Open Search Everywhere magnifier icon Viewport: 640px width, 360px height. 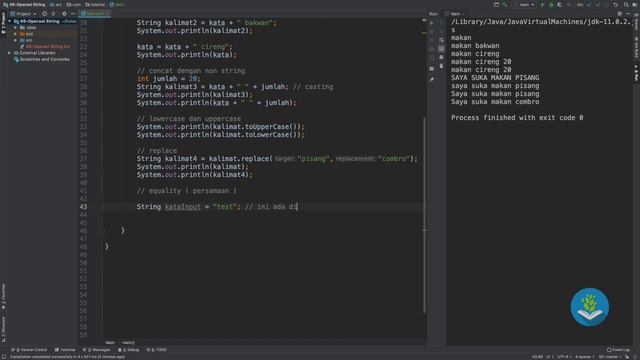626,5
